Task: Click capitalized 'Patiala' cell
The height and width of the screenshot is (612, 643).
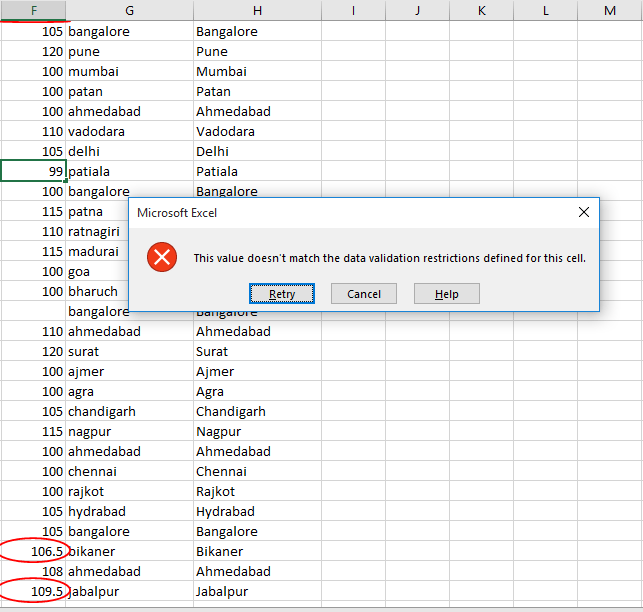Action: click(257, 171)
